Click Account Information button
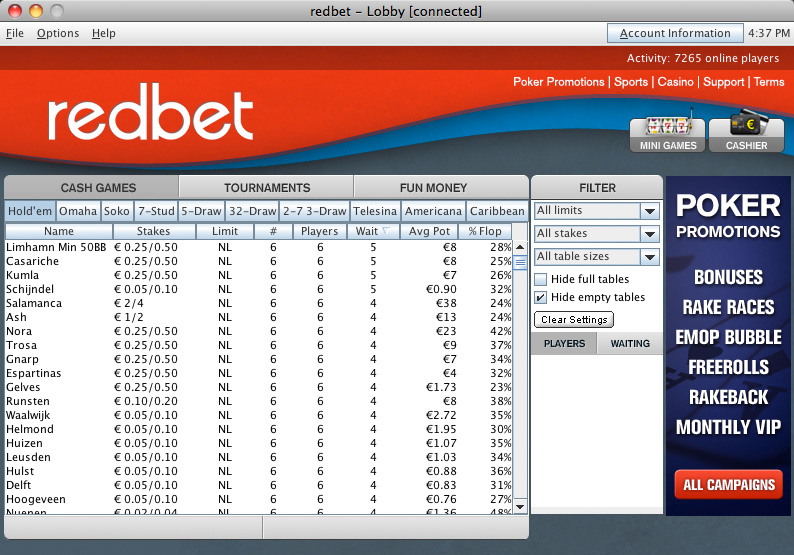 pos(675,33)
